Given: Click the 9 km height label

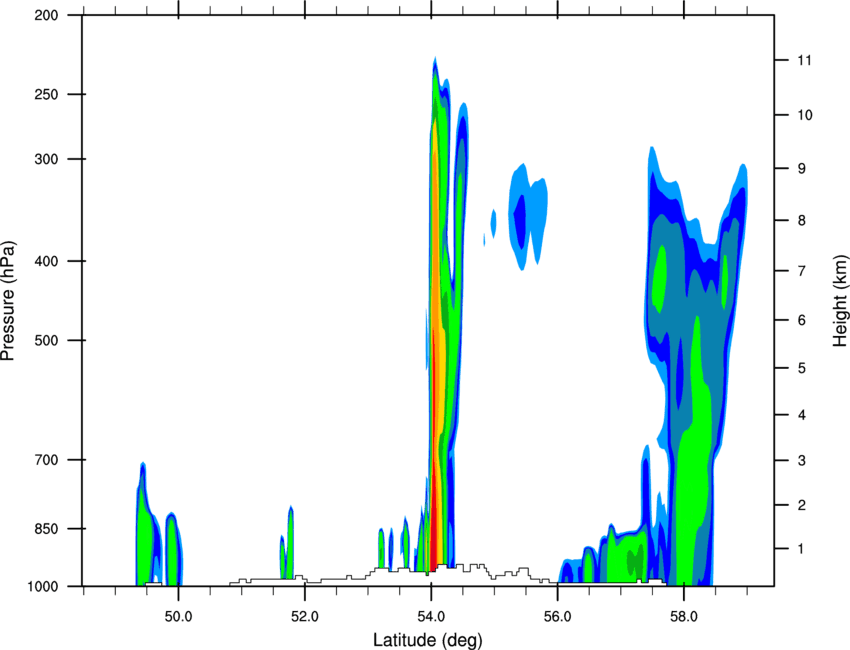Looking at the screenshot, I should pos(802,169).
